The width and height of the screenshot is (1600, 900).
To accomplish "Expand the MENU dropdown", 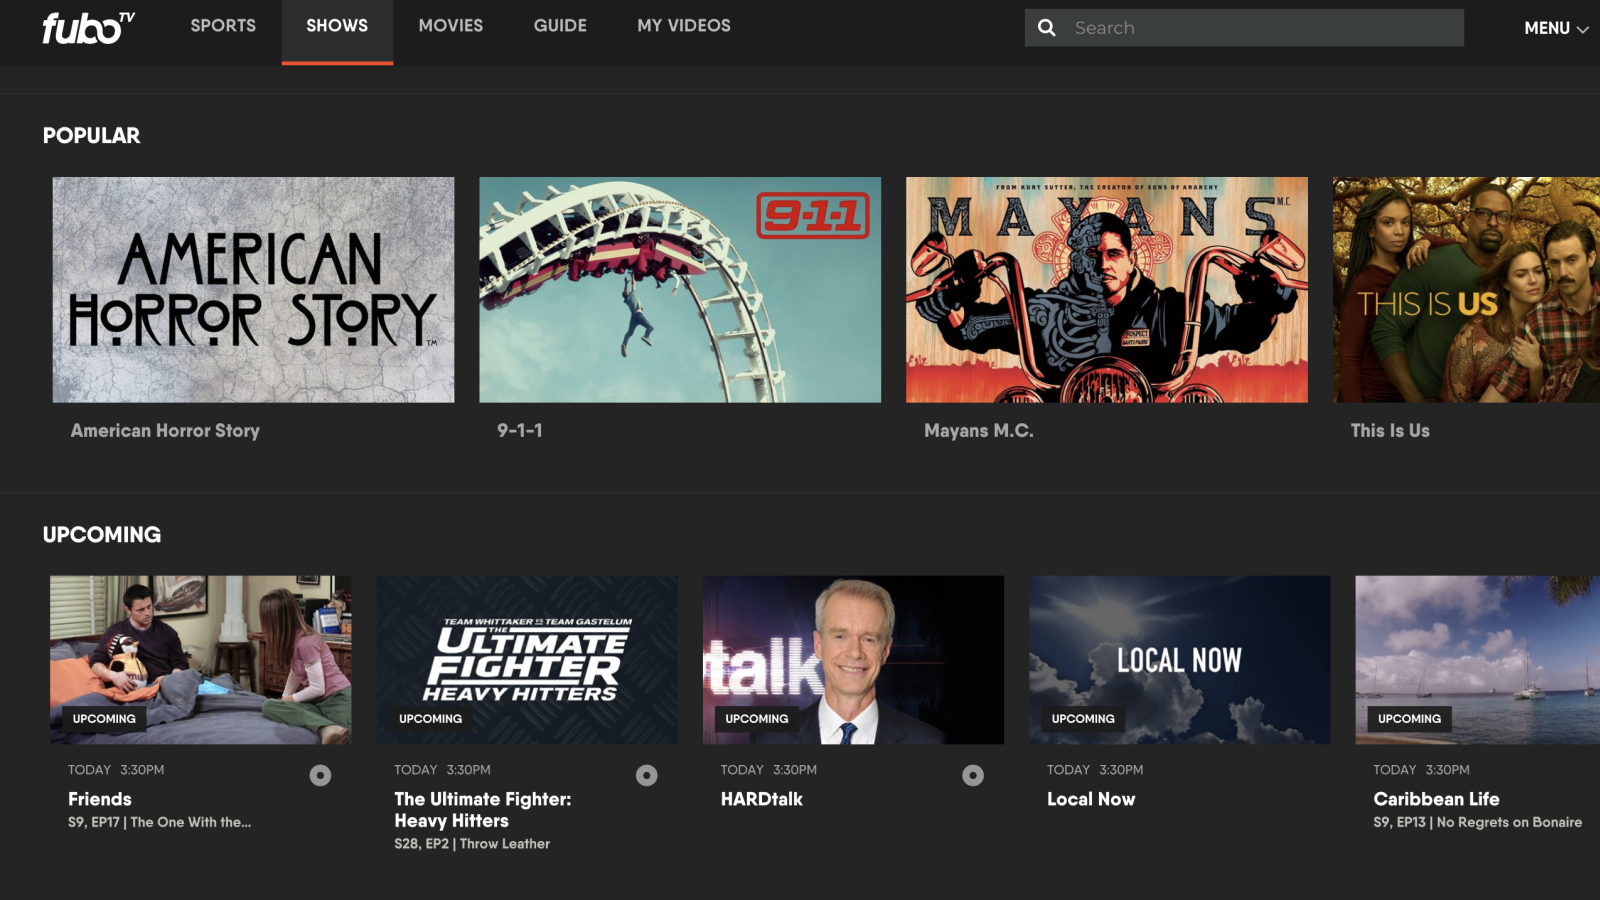I will pyautogui.click(x=1556, y=28).
